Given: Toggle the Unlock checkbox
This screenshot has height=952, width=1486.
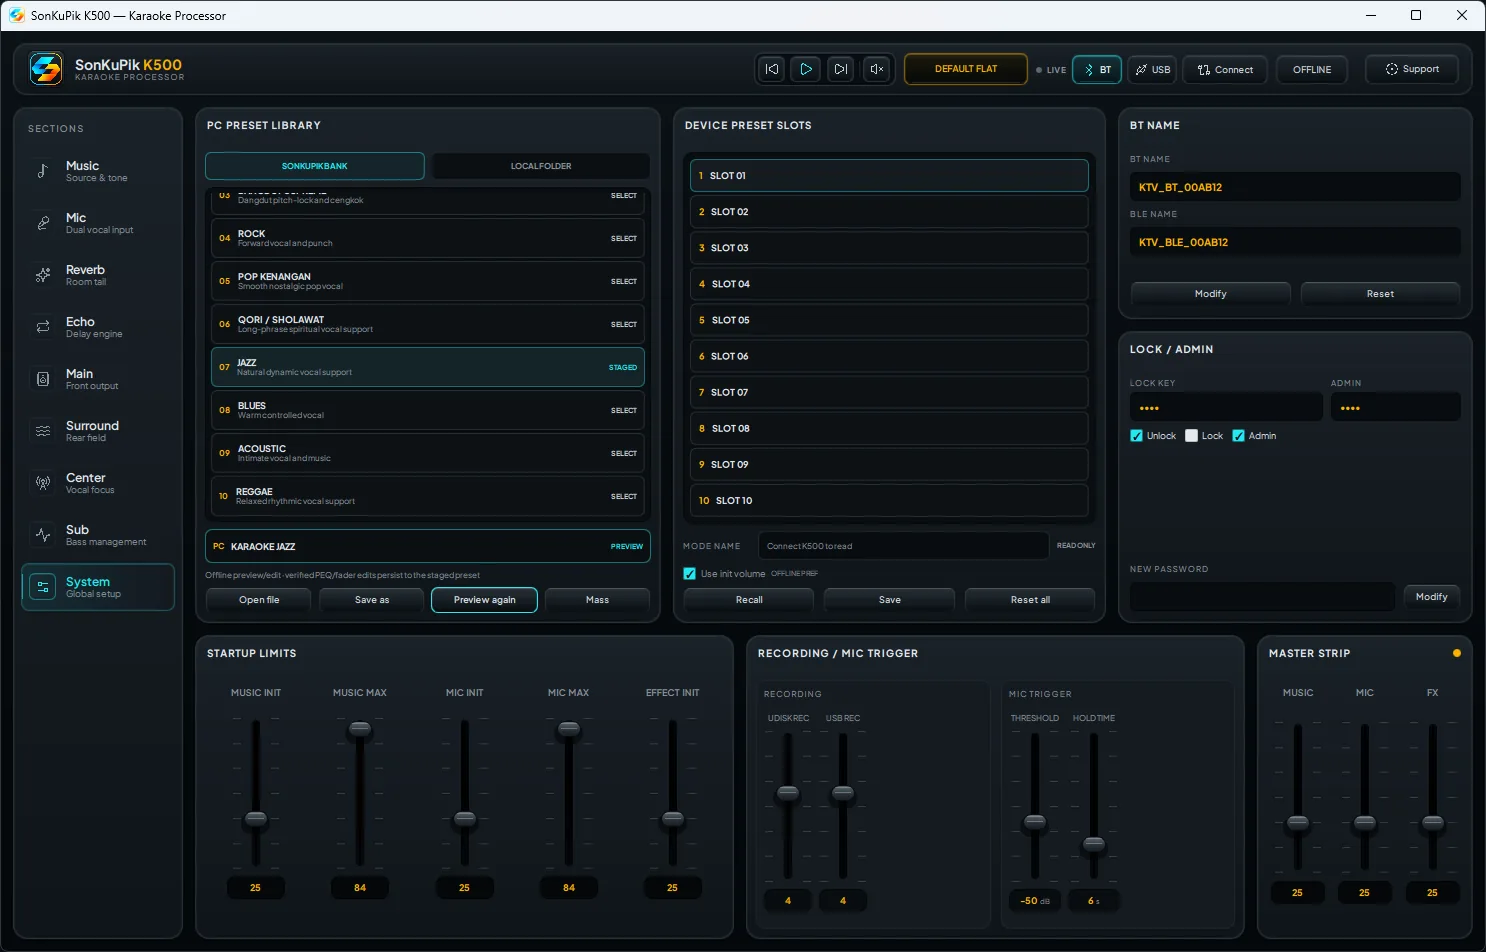Looking at the screenshot, I should (1136, 436).
